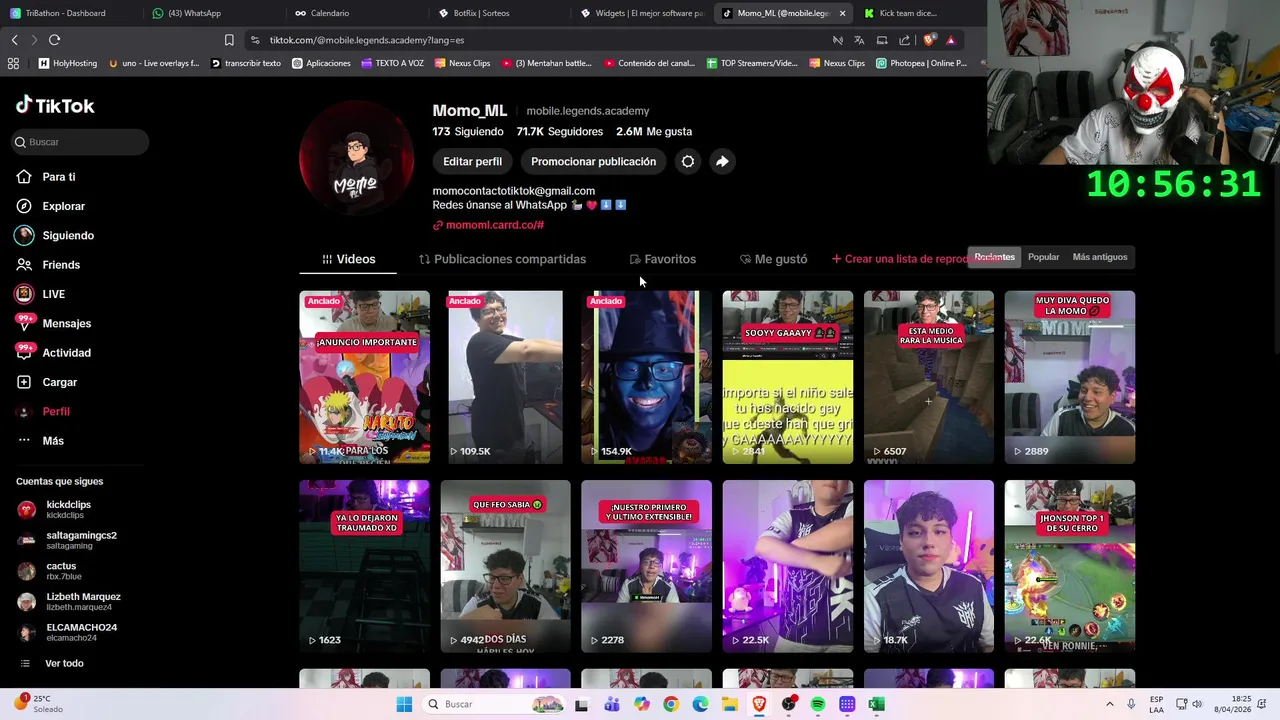
Task: Open pinned video ANUNCIO IMPORTANTE
Action: pos(364,377)
